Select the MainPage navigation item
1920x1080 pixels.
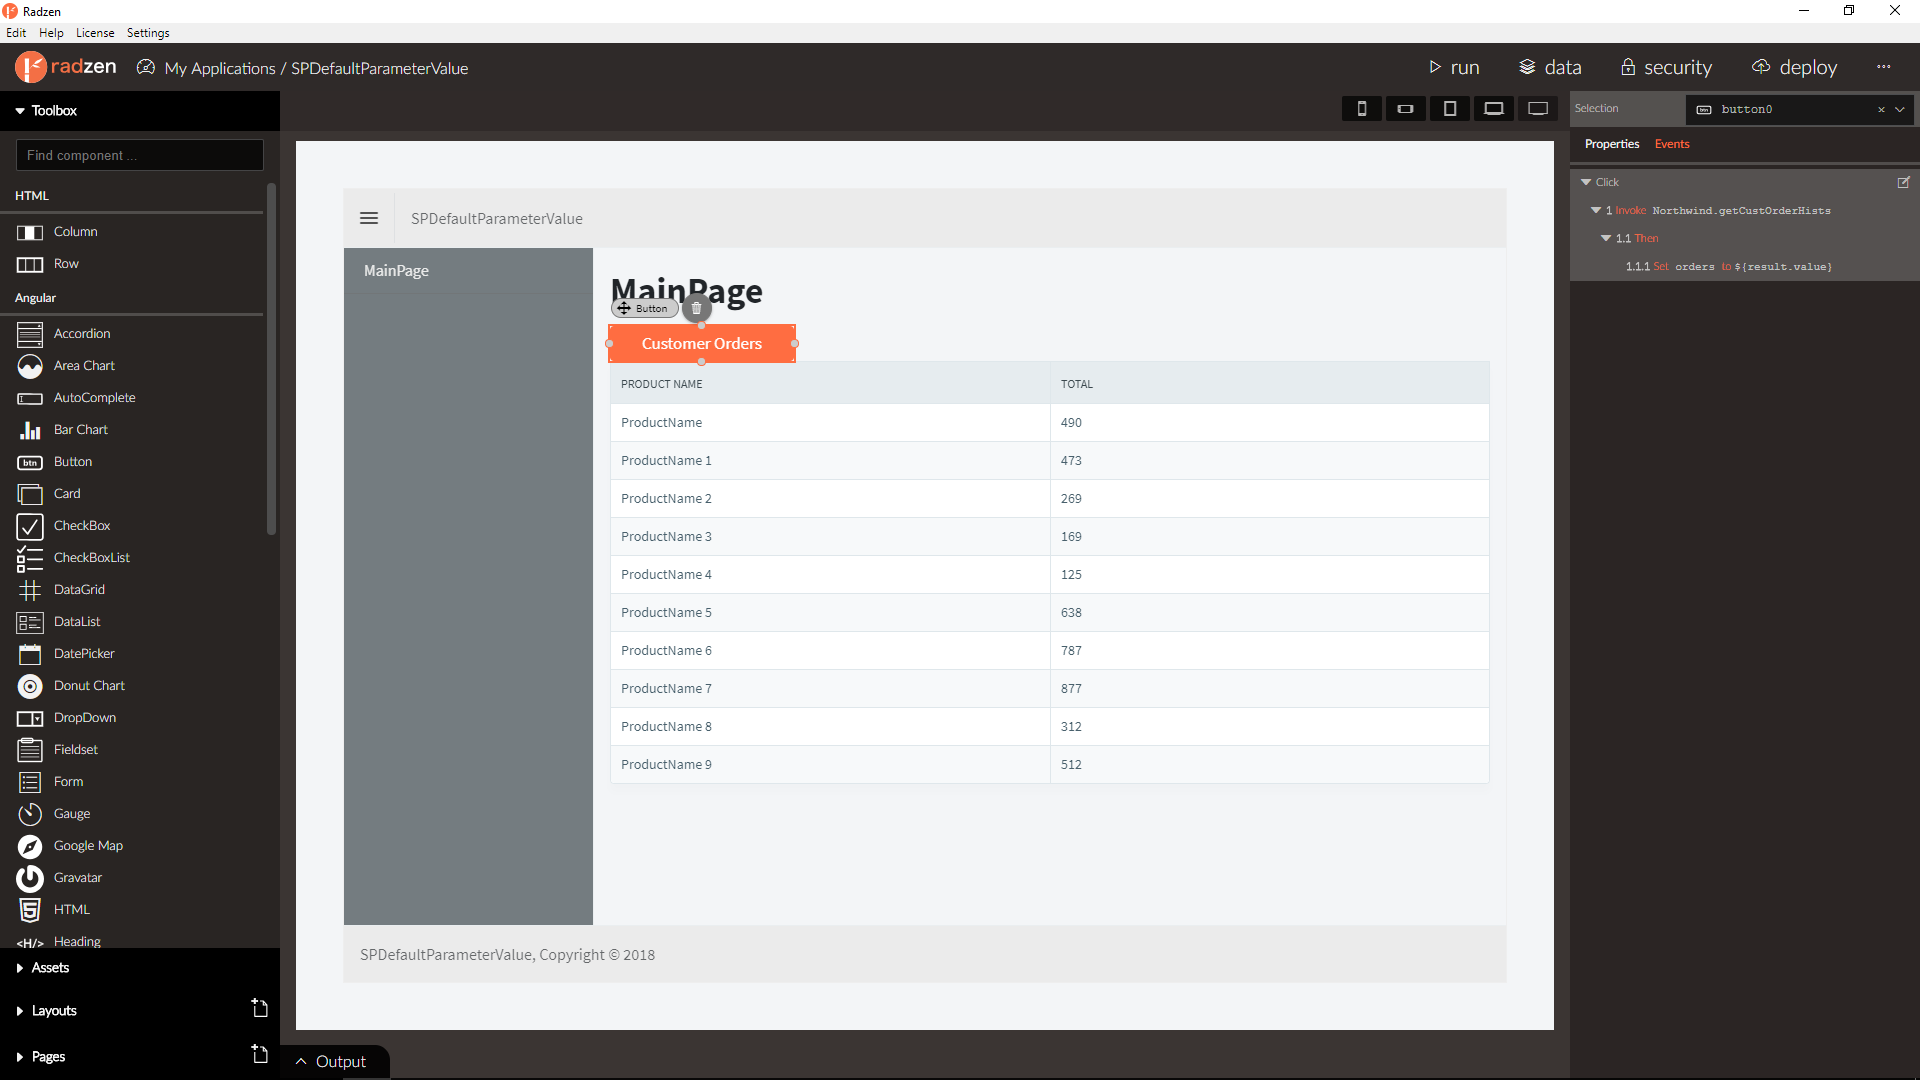pos(468,270)
